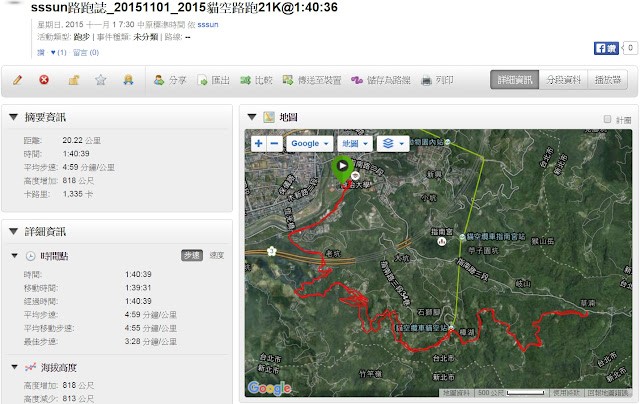The height and width of the screenshot is (404, 640).
Task: Click the Facebook like button
Action: click(x=606, y=48)
